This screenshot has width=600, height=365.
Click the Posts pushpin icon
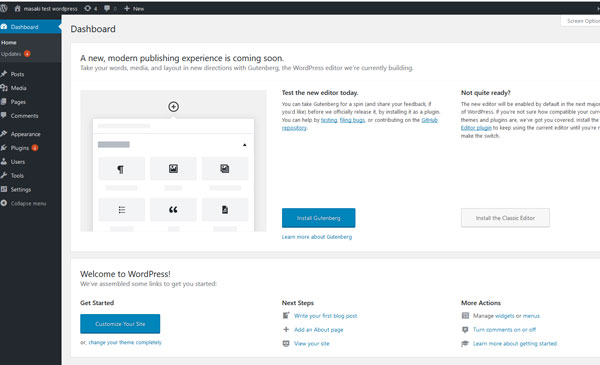[x=4, y=74]
